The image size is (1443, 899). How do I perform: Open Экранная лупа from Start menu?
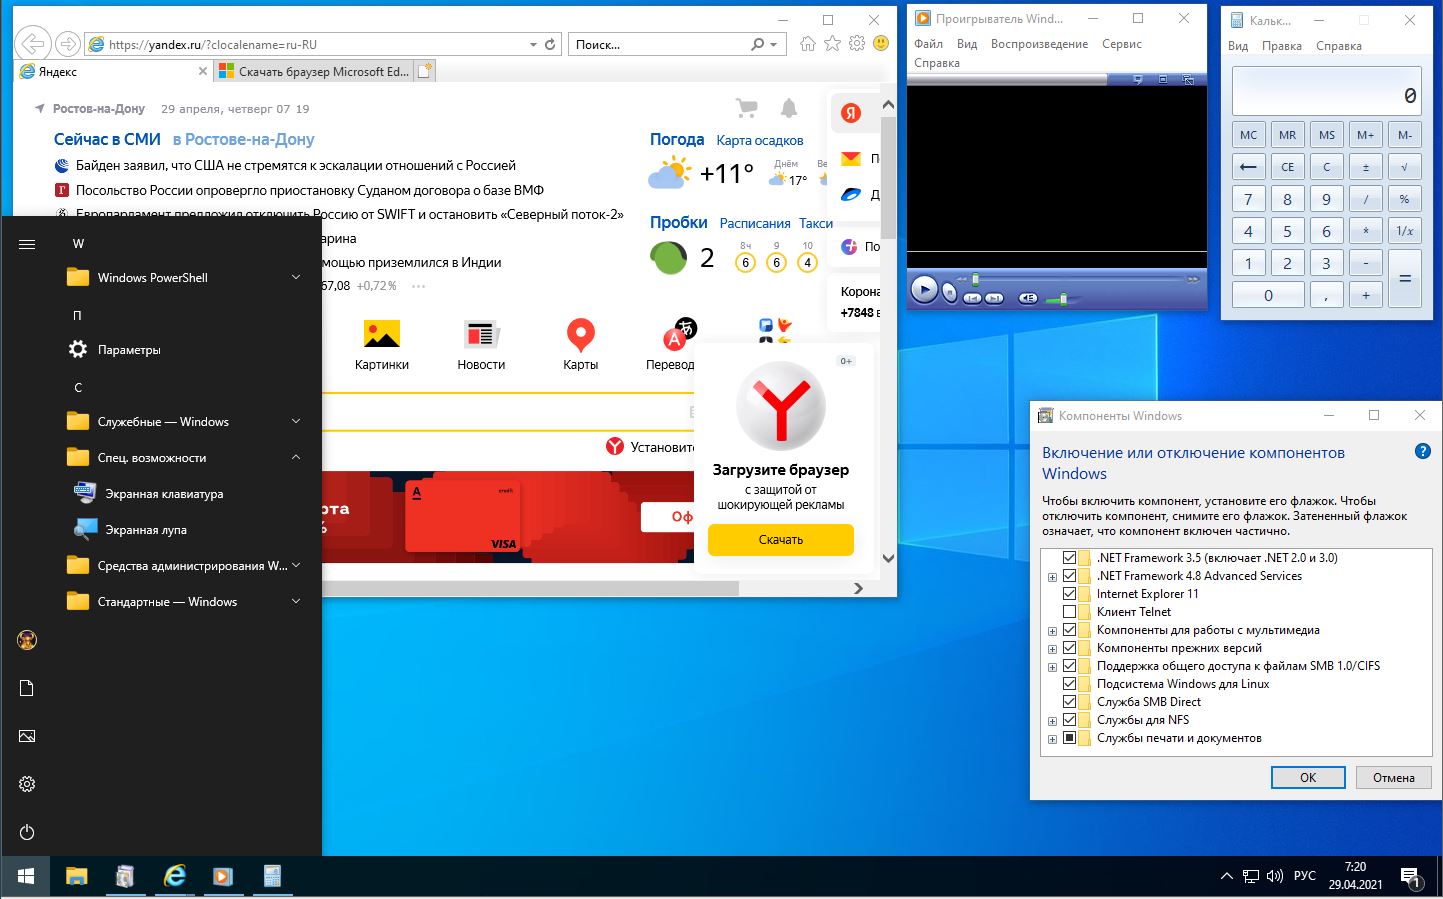(x=146, y=530)
